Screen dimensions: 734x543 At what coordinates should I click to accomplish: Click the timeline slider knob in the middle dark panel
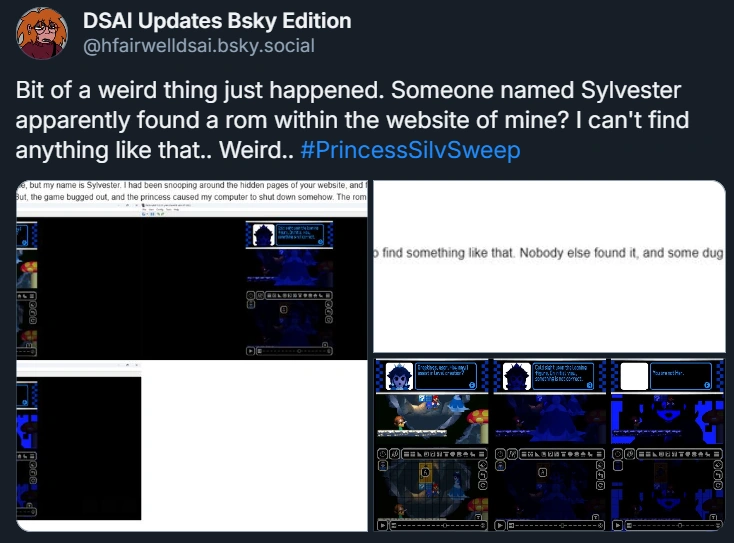pos(562,526)
